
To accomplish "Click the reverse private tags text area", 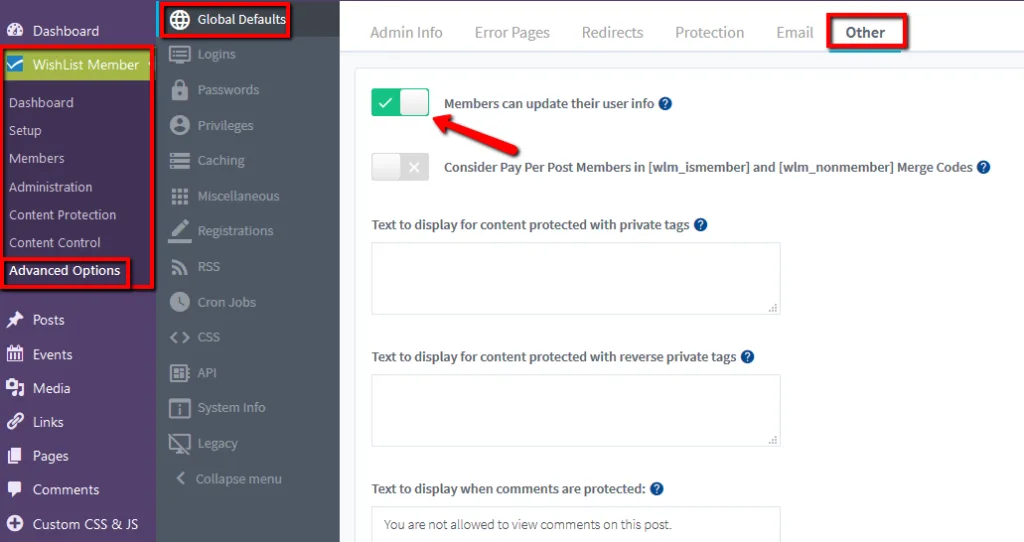I will pyautogui.click(x=575, y=410).
